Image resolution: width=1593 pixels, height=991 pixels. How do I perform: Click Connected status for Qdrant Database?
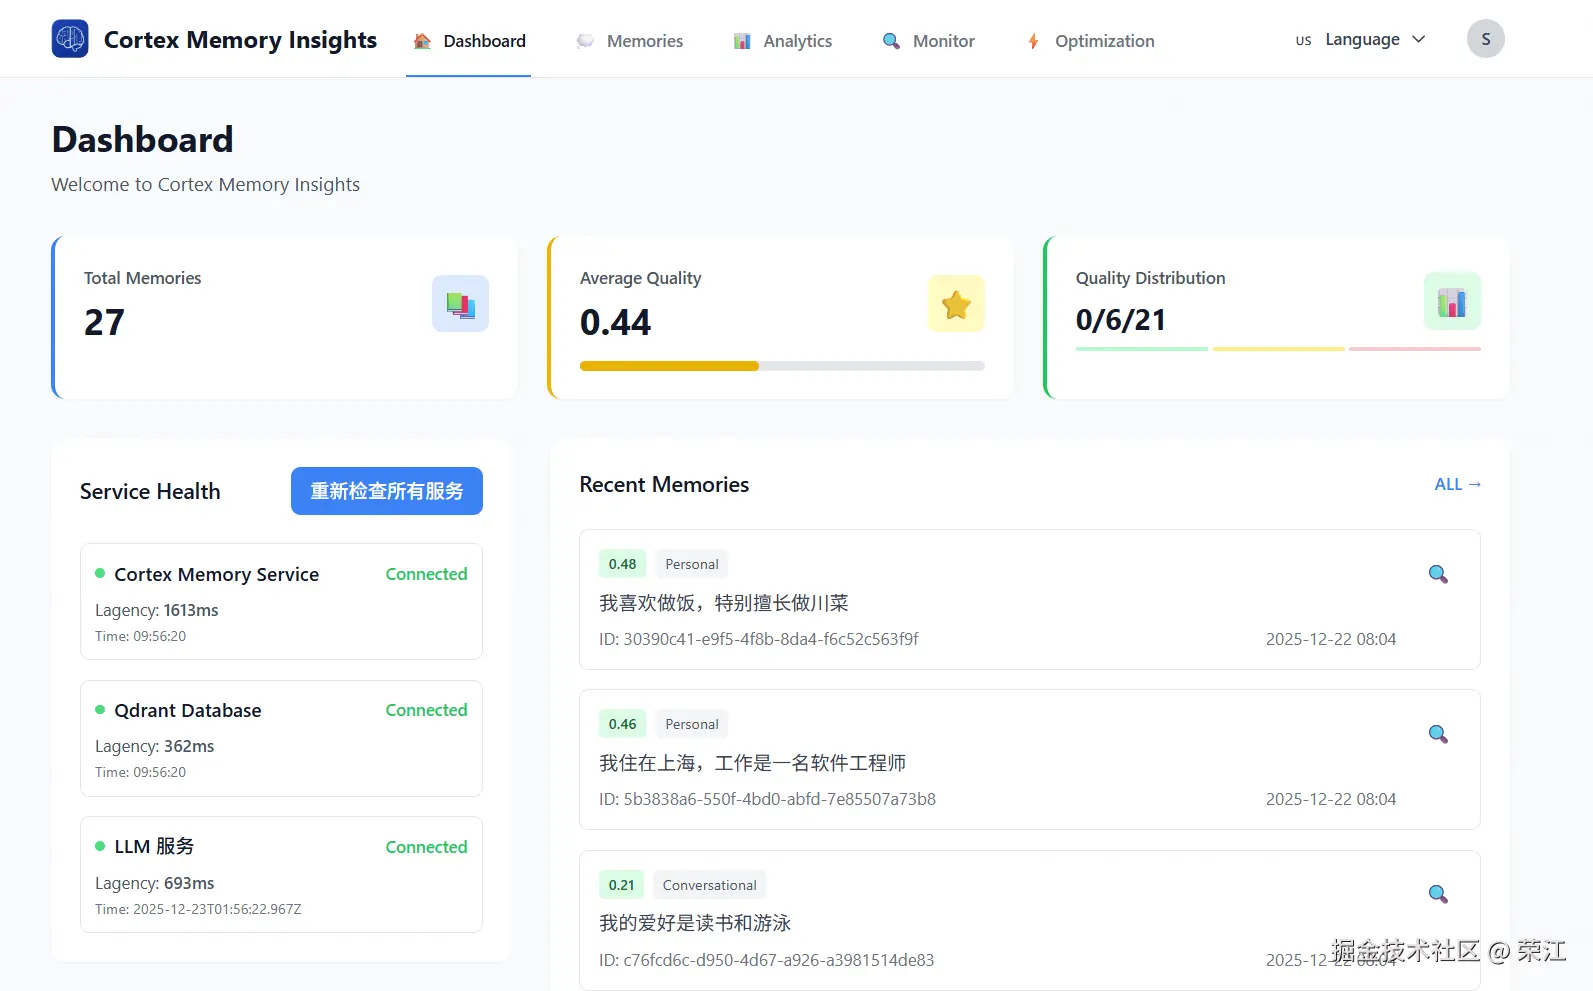point(426,710)
